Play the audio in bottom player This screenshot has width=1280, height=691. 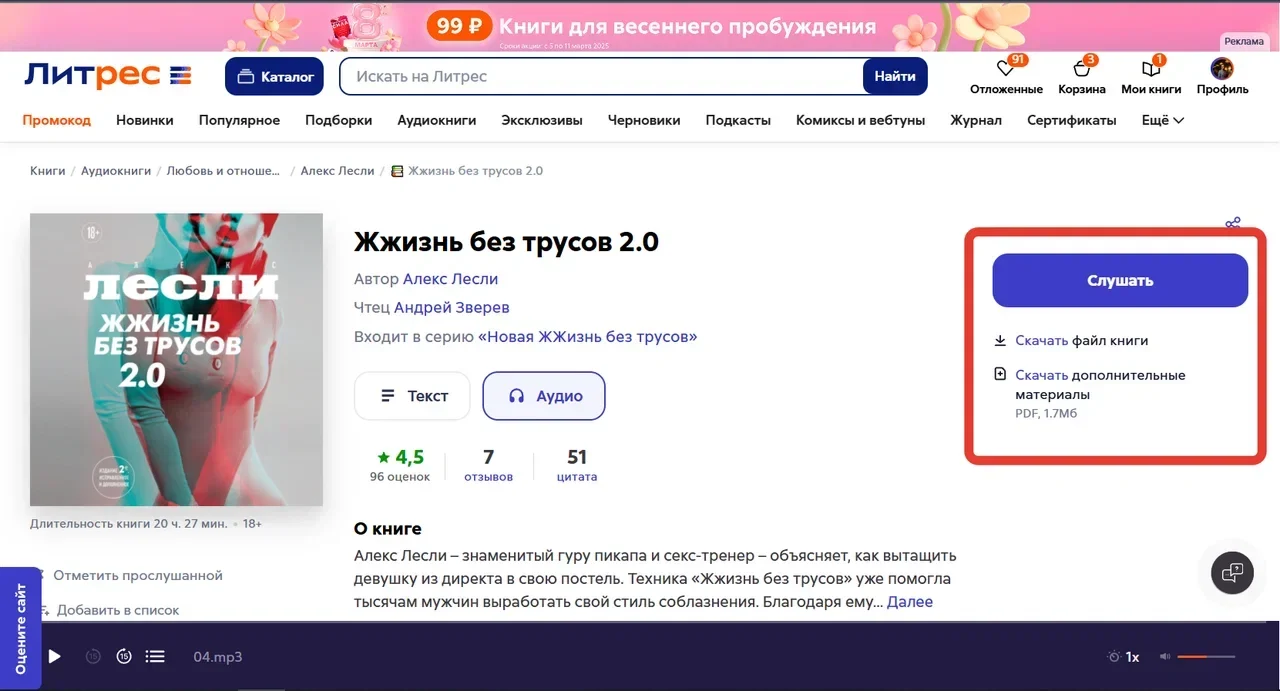pyautogui.click(x=55, y=657)
